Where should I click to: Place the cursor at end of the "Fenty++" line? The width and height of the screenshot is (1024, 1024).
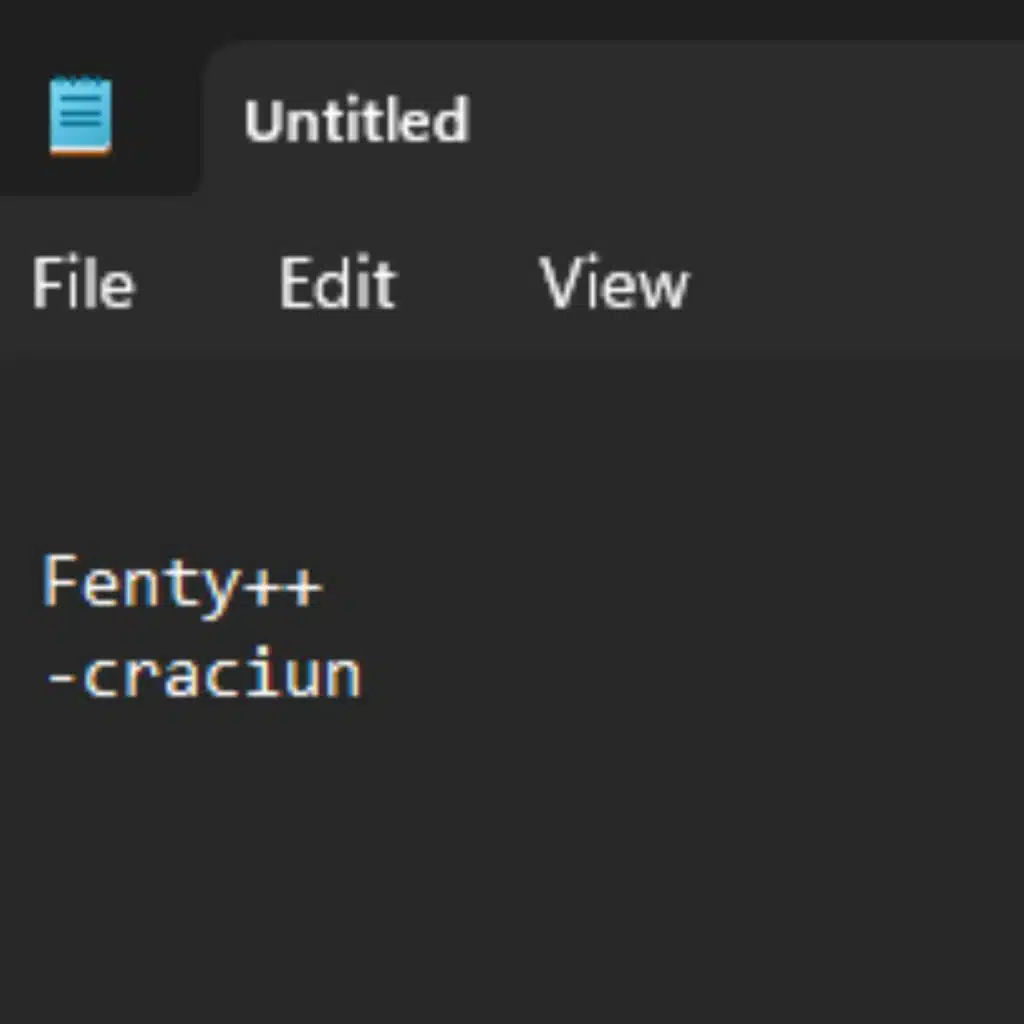pyautogui.click(x=324, y=584)
